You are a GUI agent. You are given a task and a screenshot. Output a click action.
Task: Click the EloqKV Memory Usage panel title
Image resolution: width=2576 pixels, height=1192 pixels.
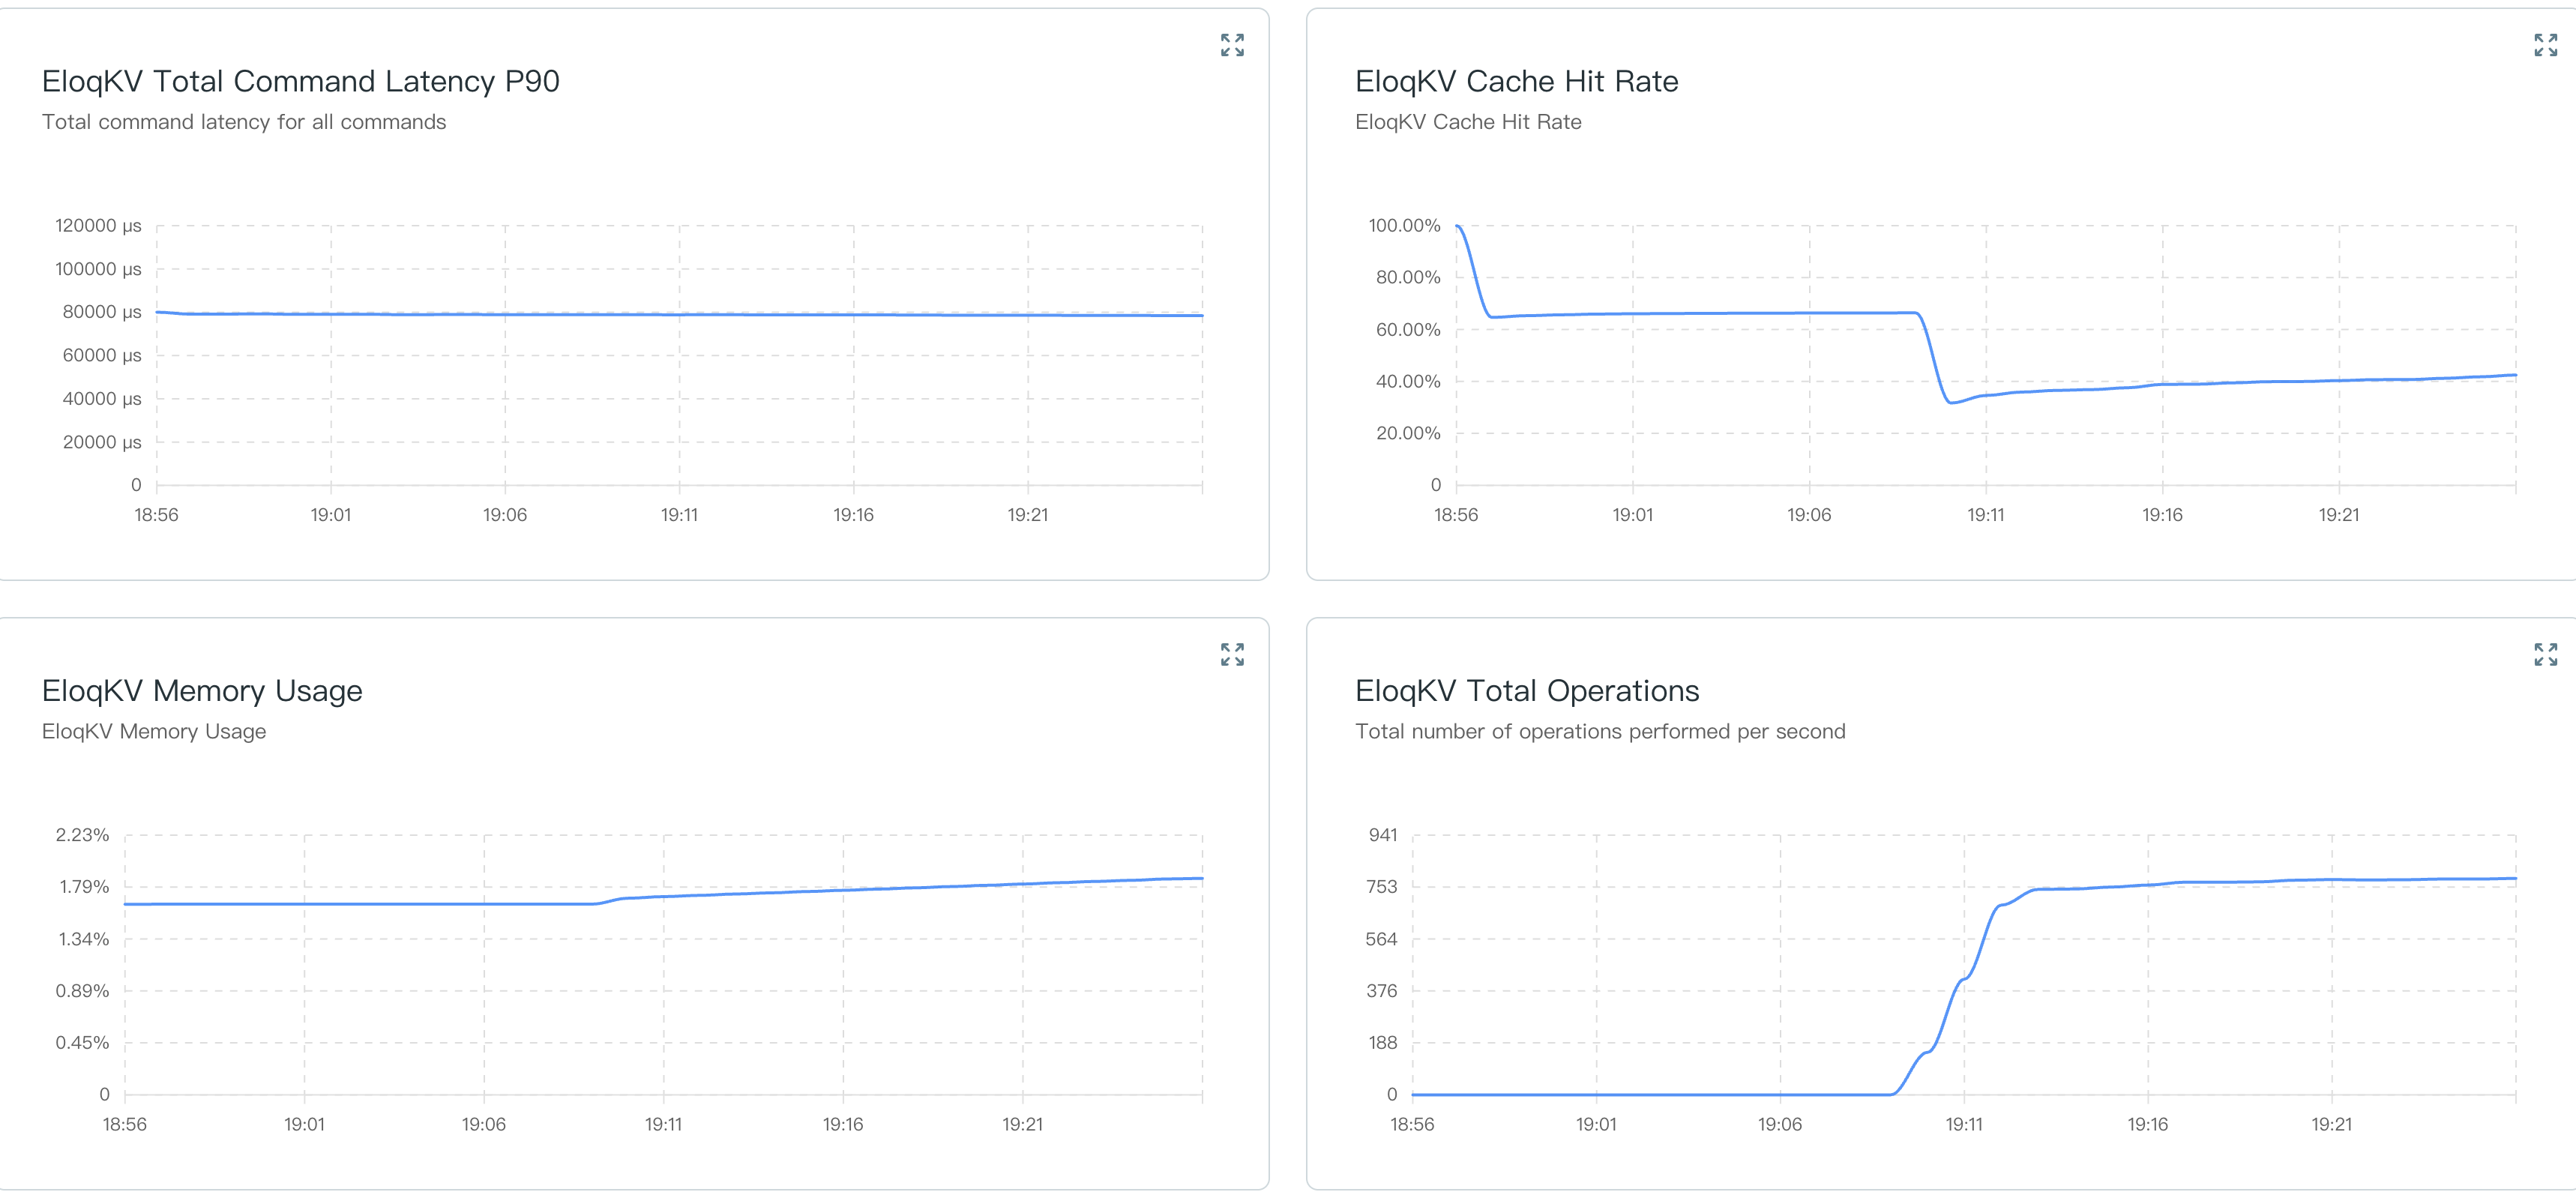[x=200, y=690]
